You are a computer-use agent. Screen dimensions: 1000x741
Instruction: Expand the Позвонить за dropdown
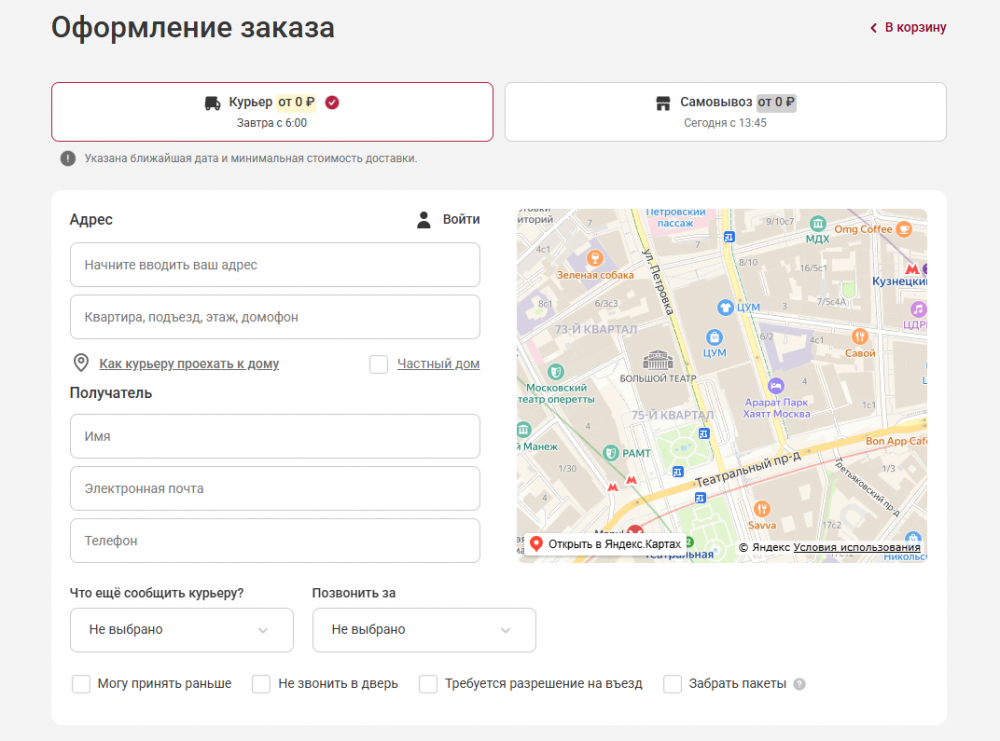click(x=424, y=630)
